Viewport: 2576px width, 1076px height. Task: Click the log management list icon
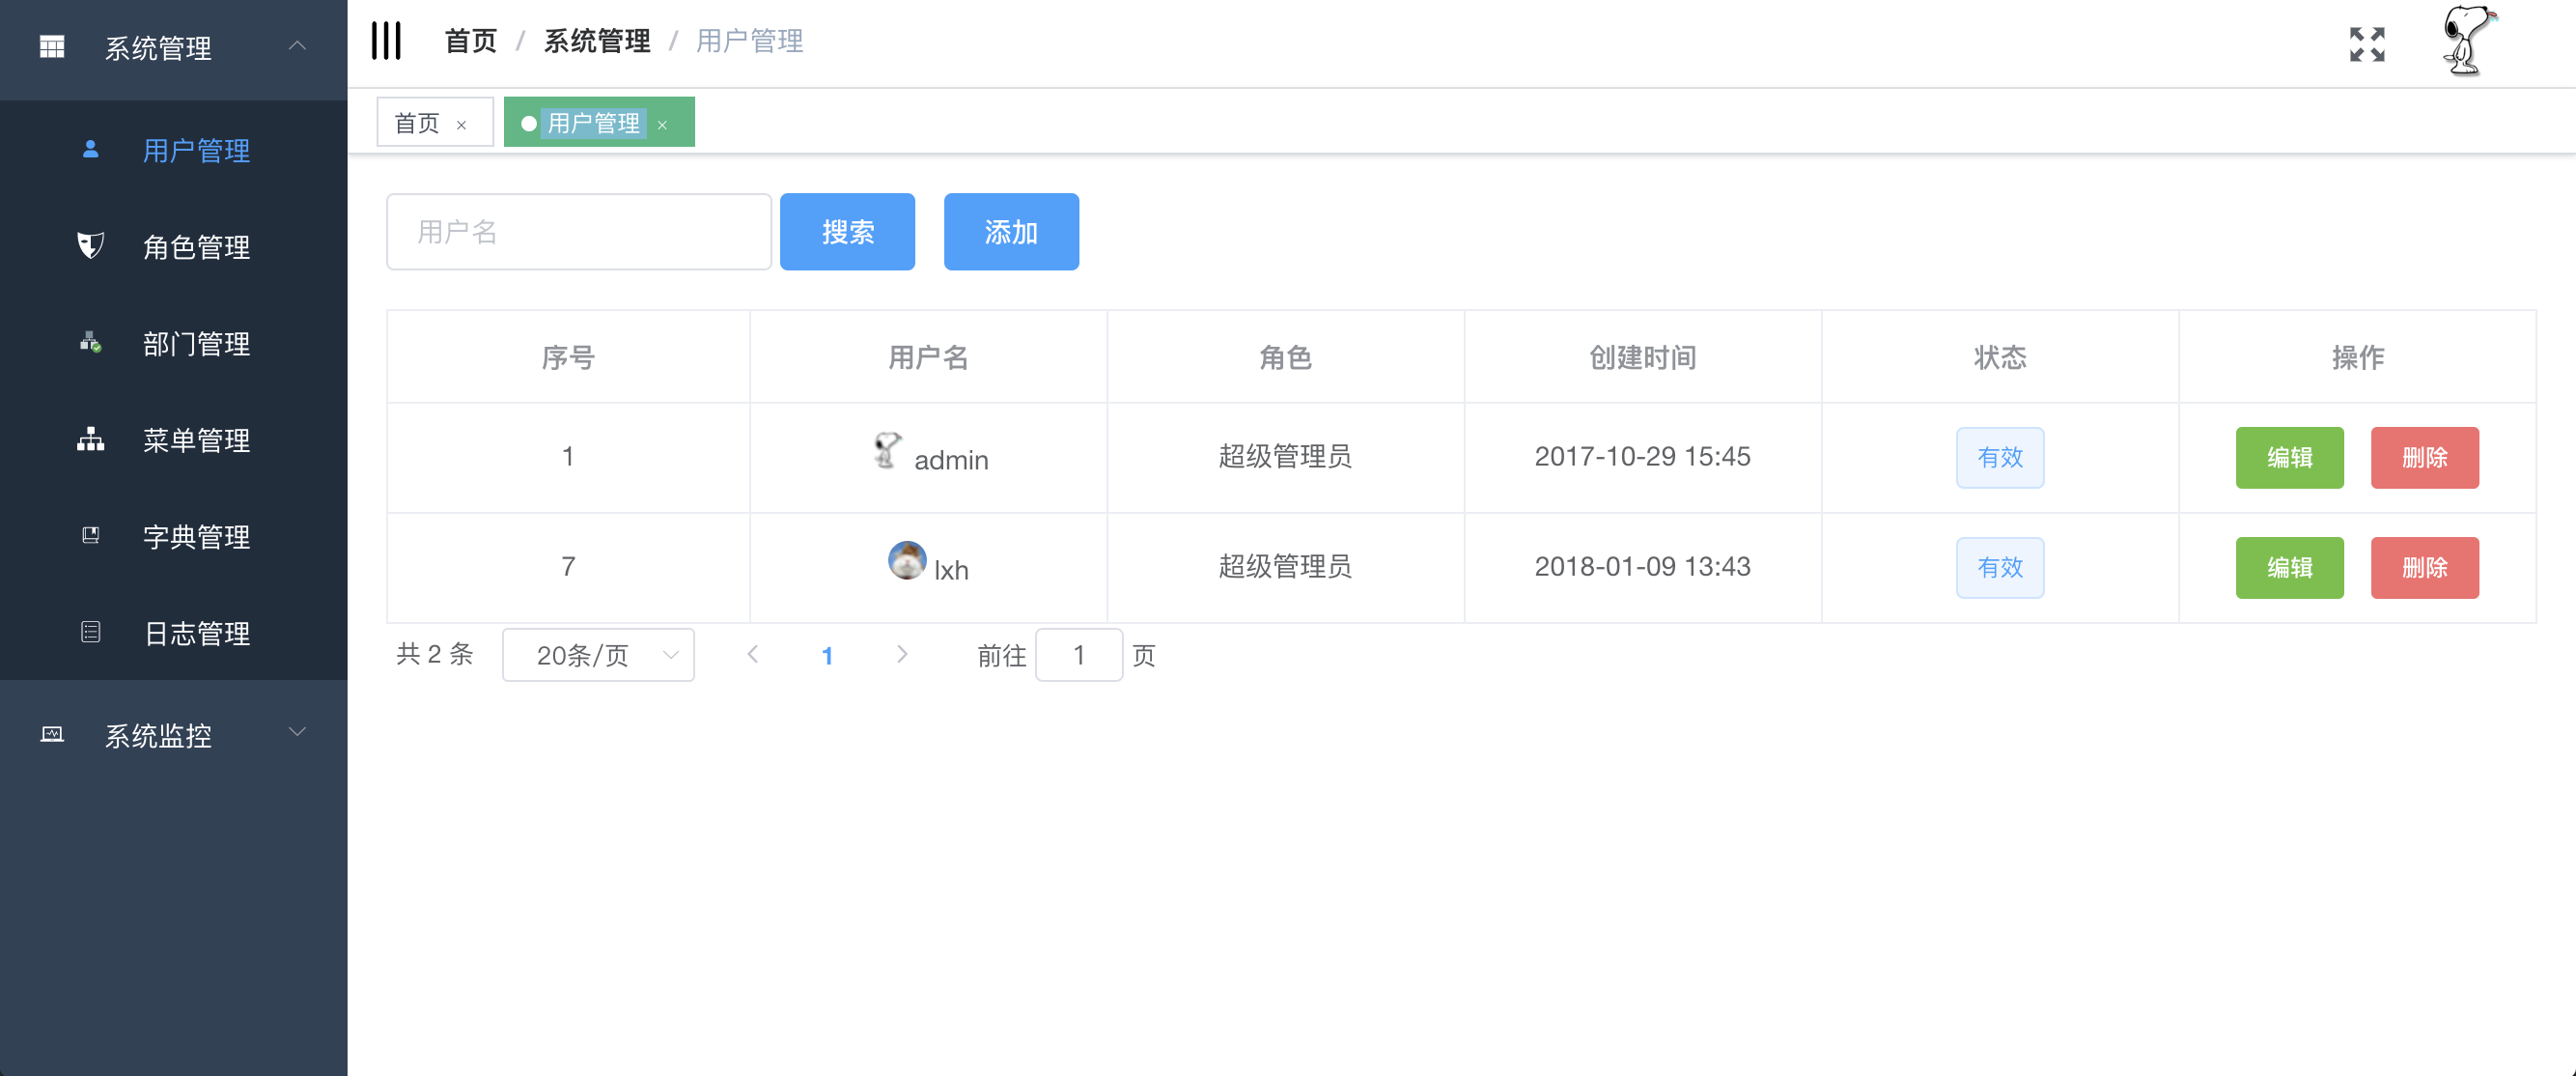[90, 632]
